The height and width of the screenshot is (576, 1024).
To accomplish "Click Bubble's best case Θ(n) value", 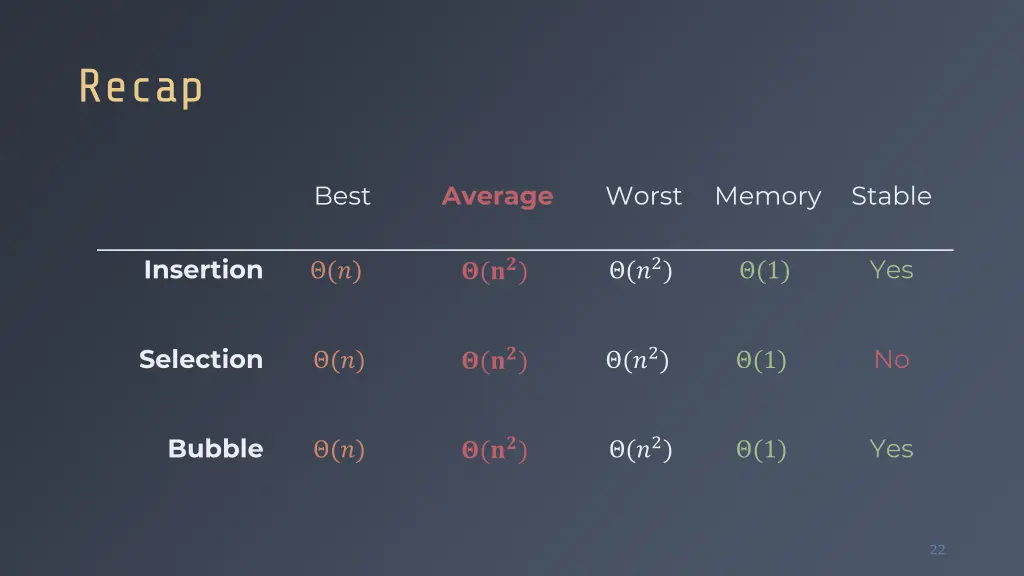I will tap(339, 449).
